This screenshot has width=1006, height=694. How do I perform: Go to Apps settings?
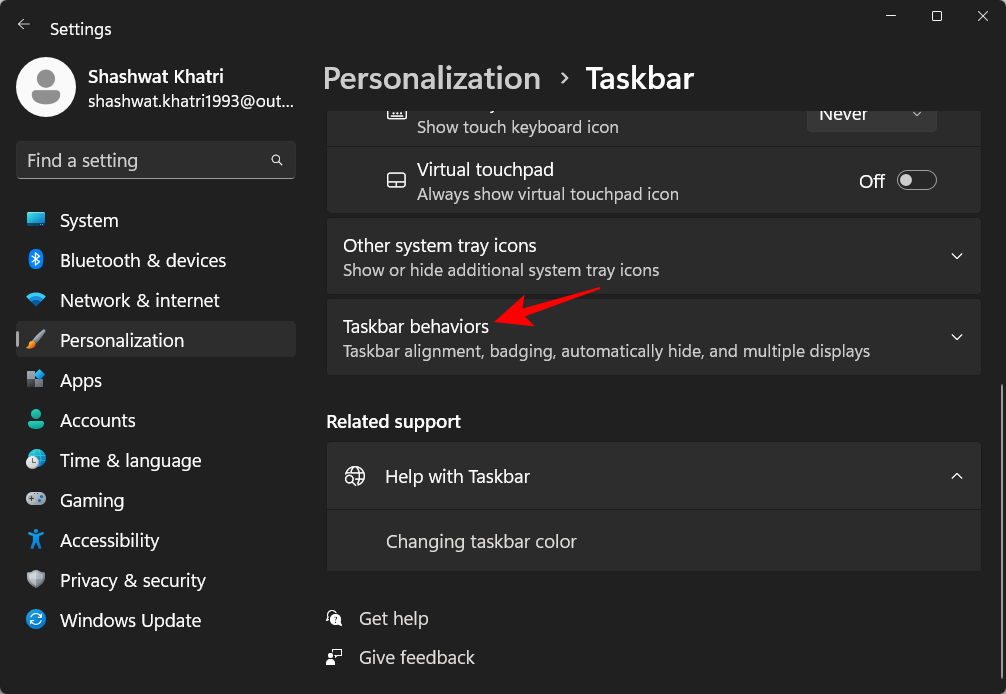pos(80,380)
